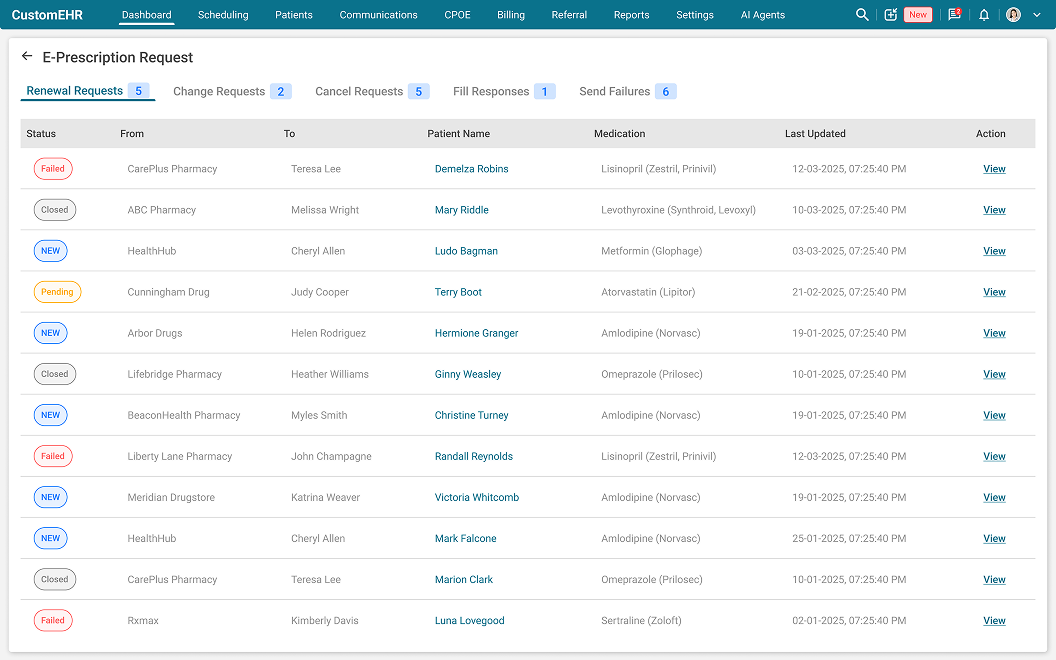Viewport: 1056px width, 660px height.
Task: Open the Scheduling menu
Action: 223,15
